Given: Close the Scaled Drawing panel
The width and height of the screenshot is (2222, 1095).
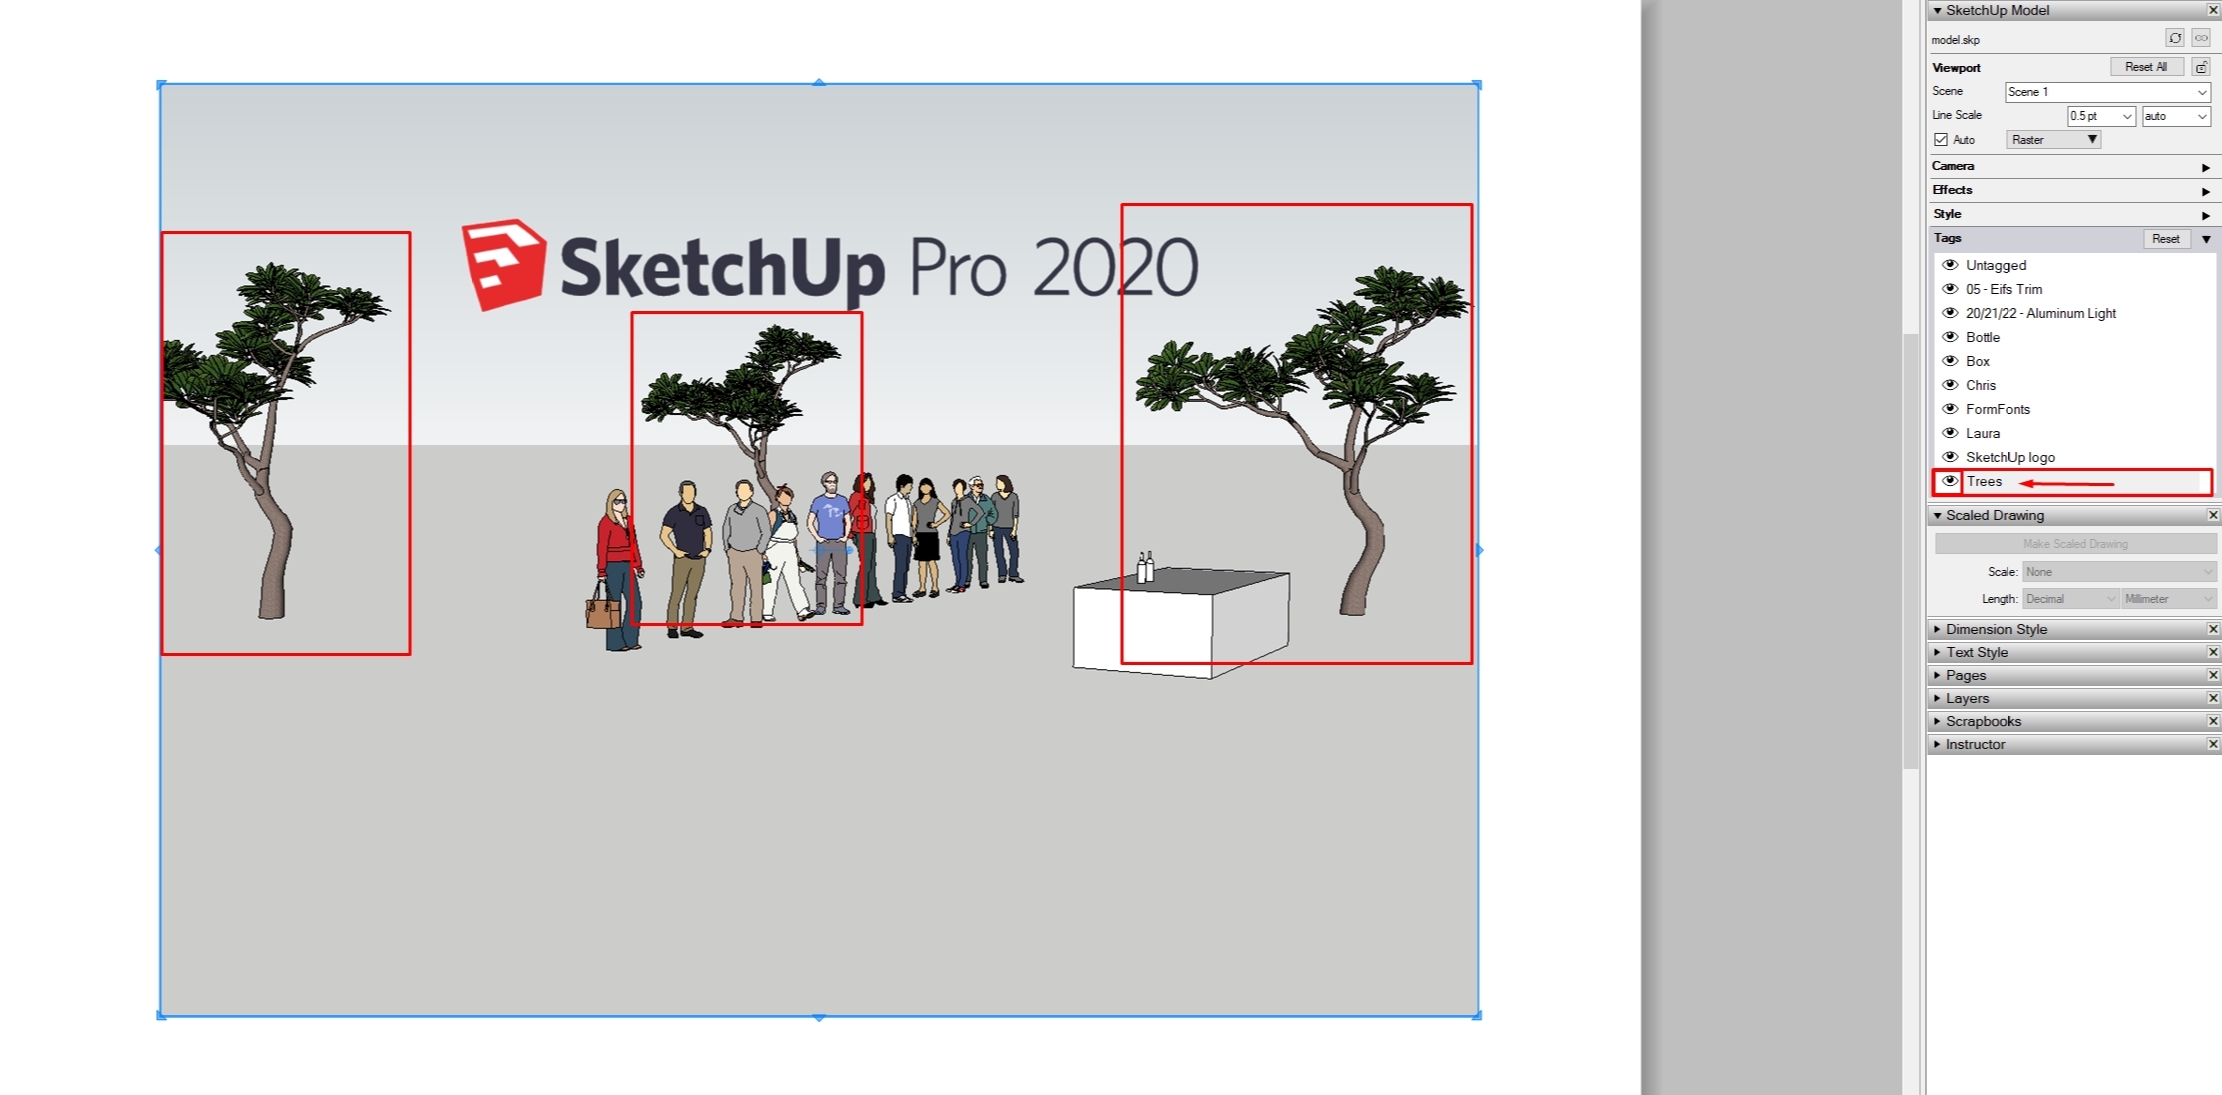Looking at the screenshot, I should [x=2213, y=515].
